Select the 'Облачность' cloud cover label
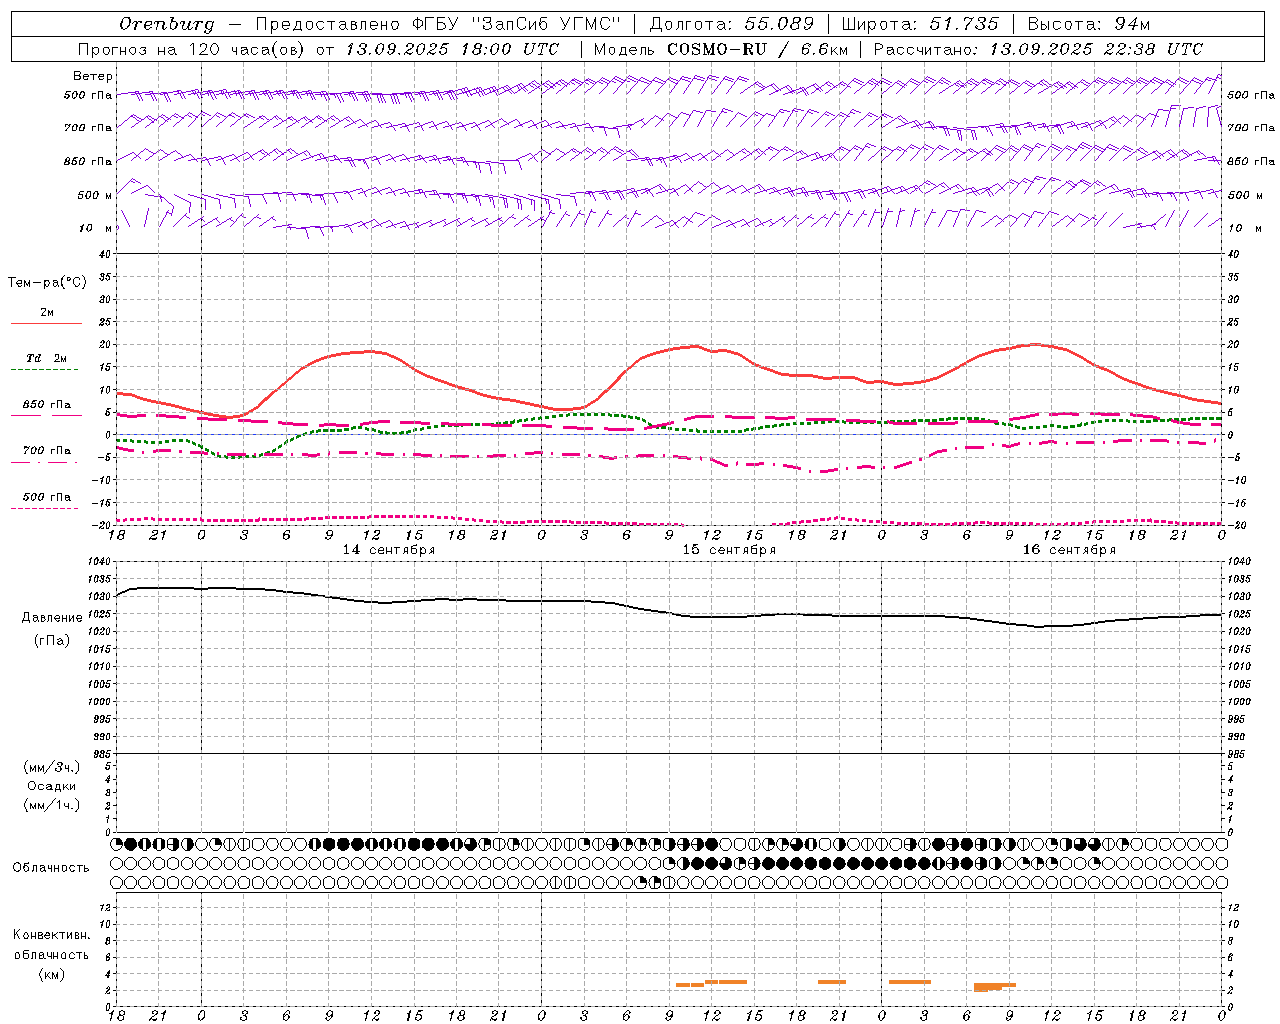 coord(51,868)
